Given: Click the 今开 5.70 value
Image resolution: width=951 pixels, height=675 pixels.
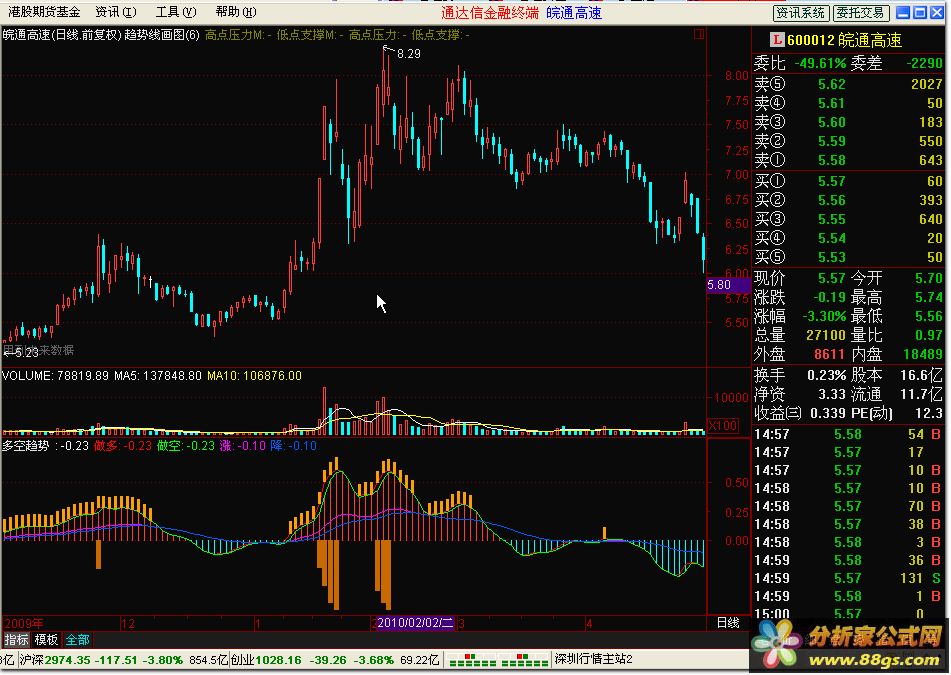Looking at the screenshot, I should (929, 278).
